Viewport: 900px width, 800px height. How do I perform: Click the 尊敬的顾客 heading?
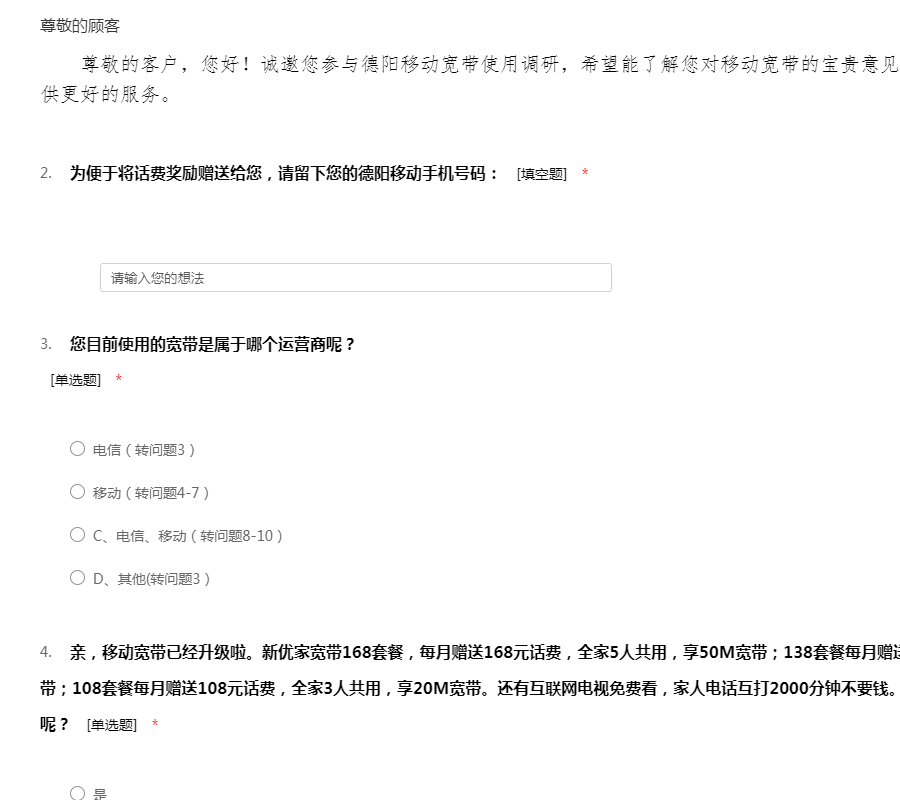80,26
